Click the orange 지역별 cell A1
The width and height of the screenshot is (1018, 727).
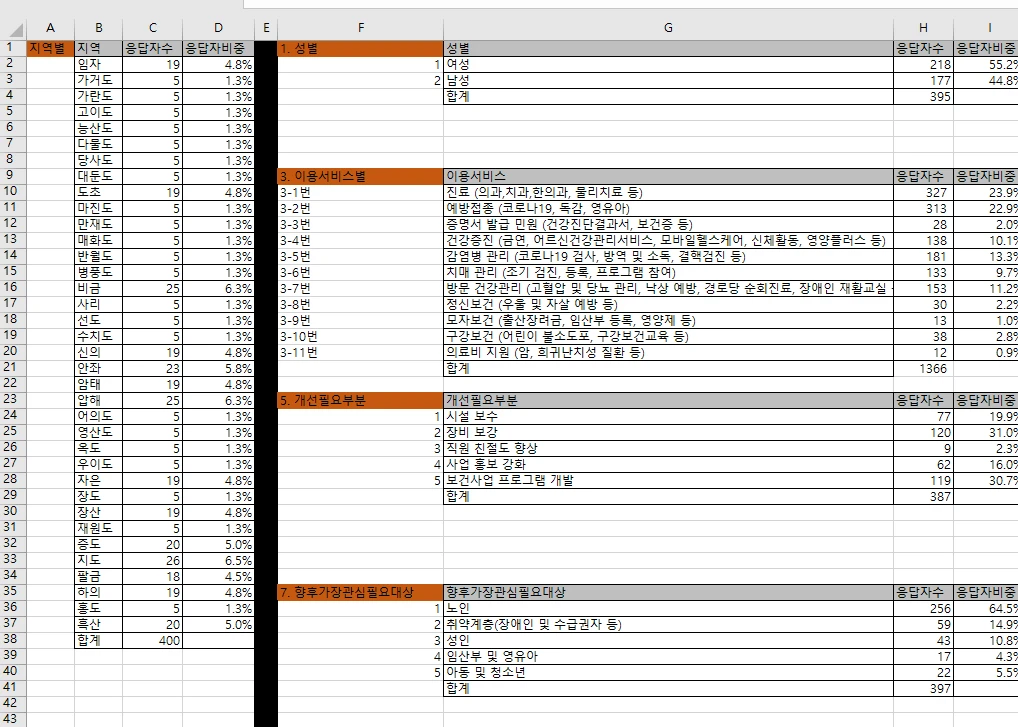coord(51,48)
